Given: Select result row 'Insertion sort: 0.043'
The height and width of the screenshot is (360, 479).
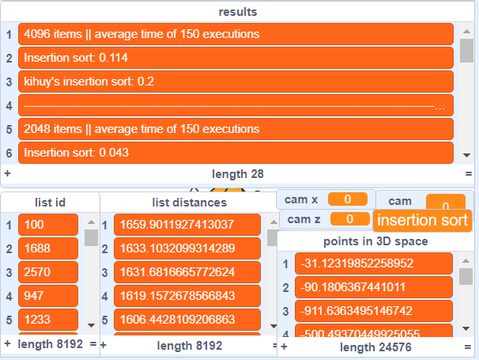Looking at the screenshot, I should pyautogui.click(x=236, y=153).
